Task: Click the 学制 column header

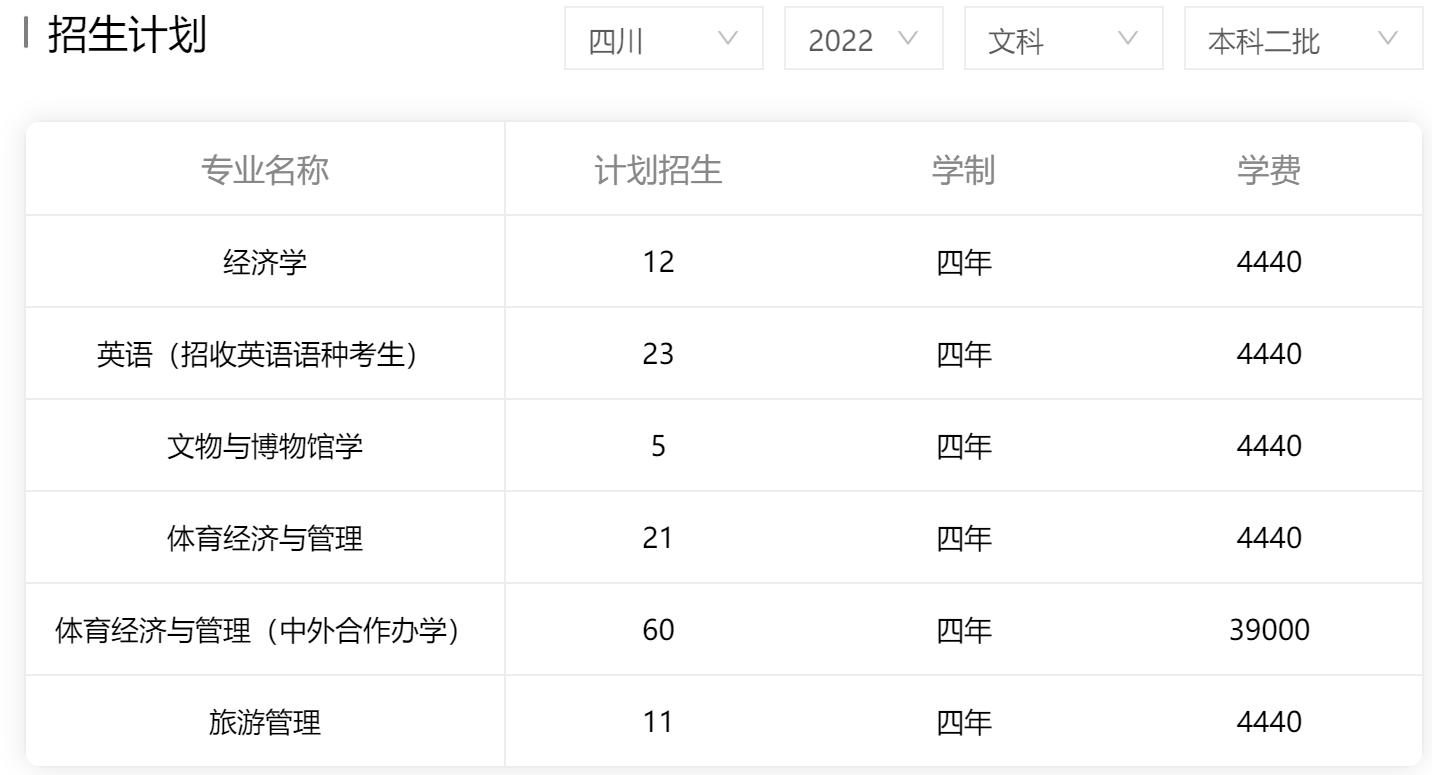Action: (x=963, y=170)
